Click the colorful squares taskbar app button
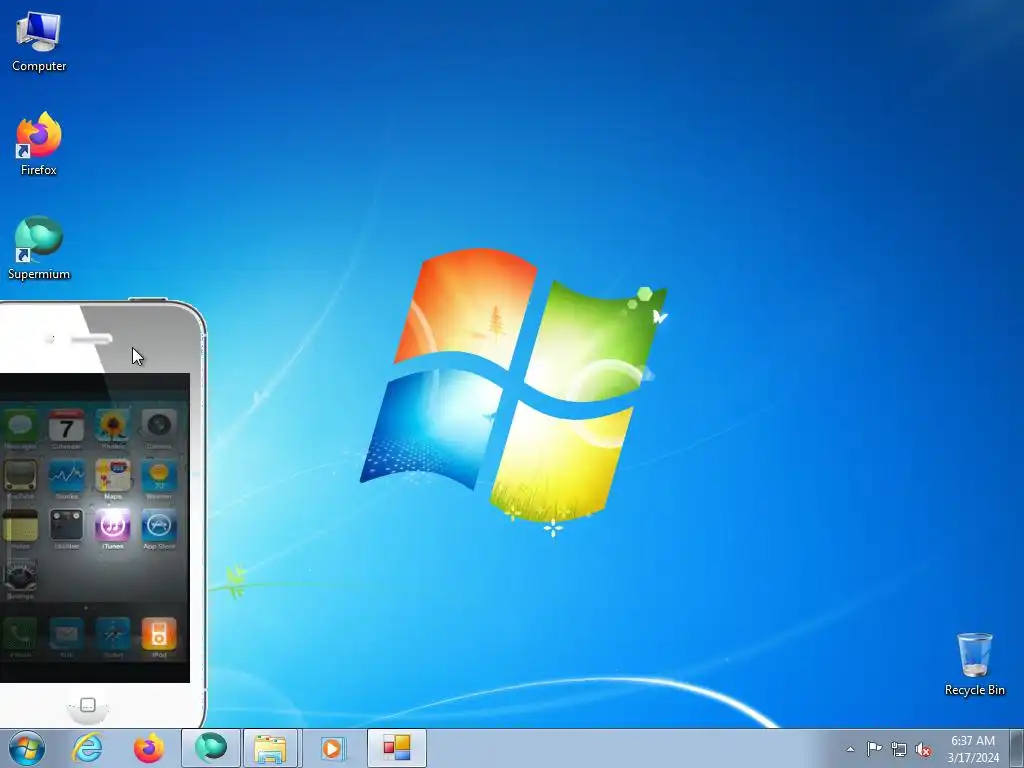The height and width of the screenshot is (768, 1024). pyautogui.click(x=396, y=748)
